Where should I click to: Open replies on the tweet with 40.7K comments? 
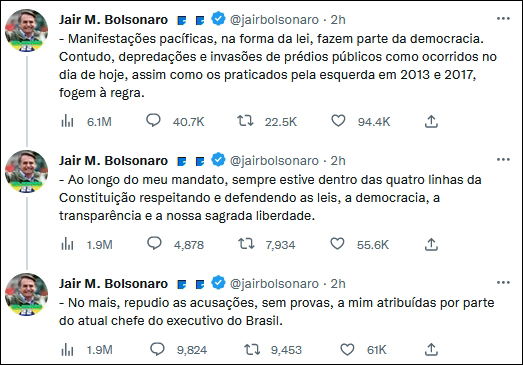[153, 120]
